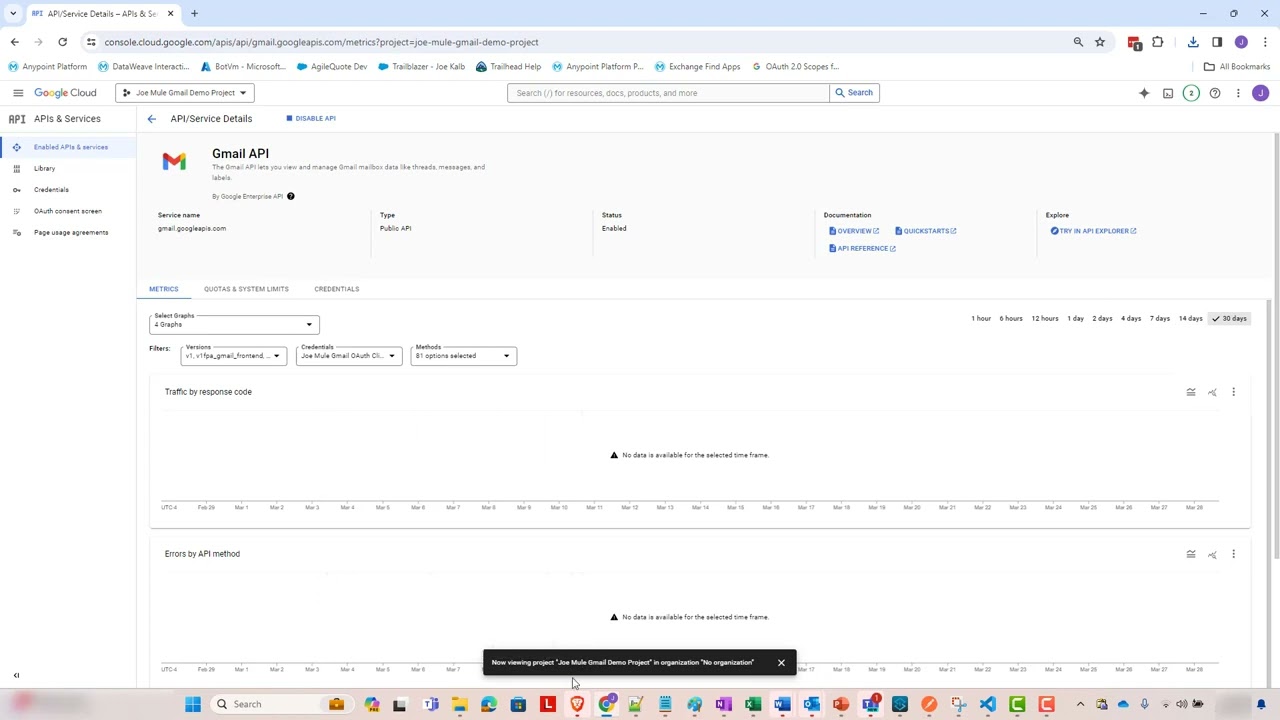
Task: Open the Overview documentation link
Action: point(854,231)
